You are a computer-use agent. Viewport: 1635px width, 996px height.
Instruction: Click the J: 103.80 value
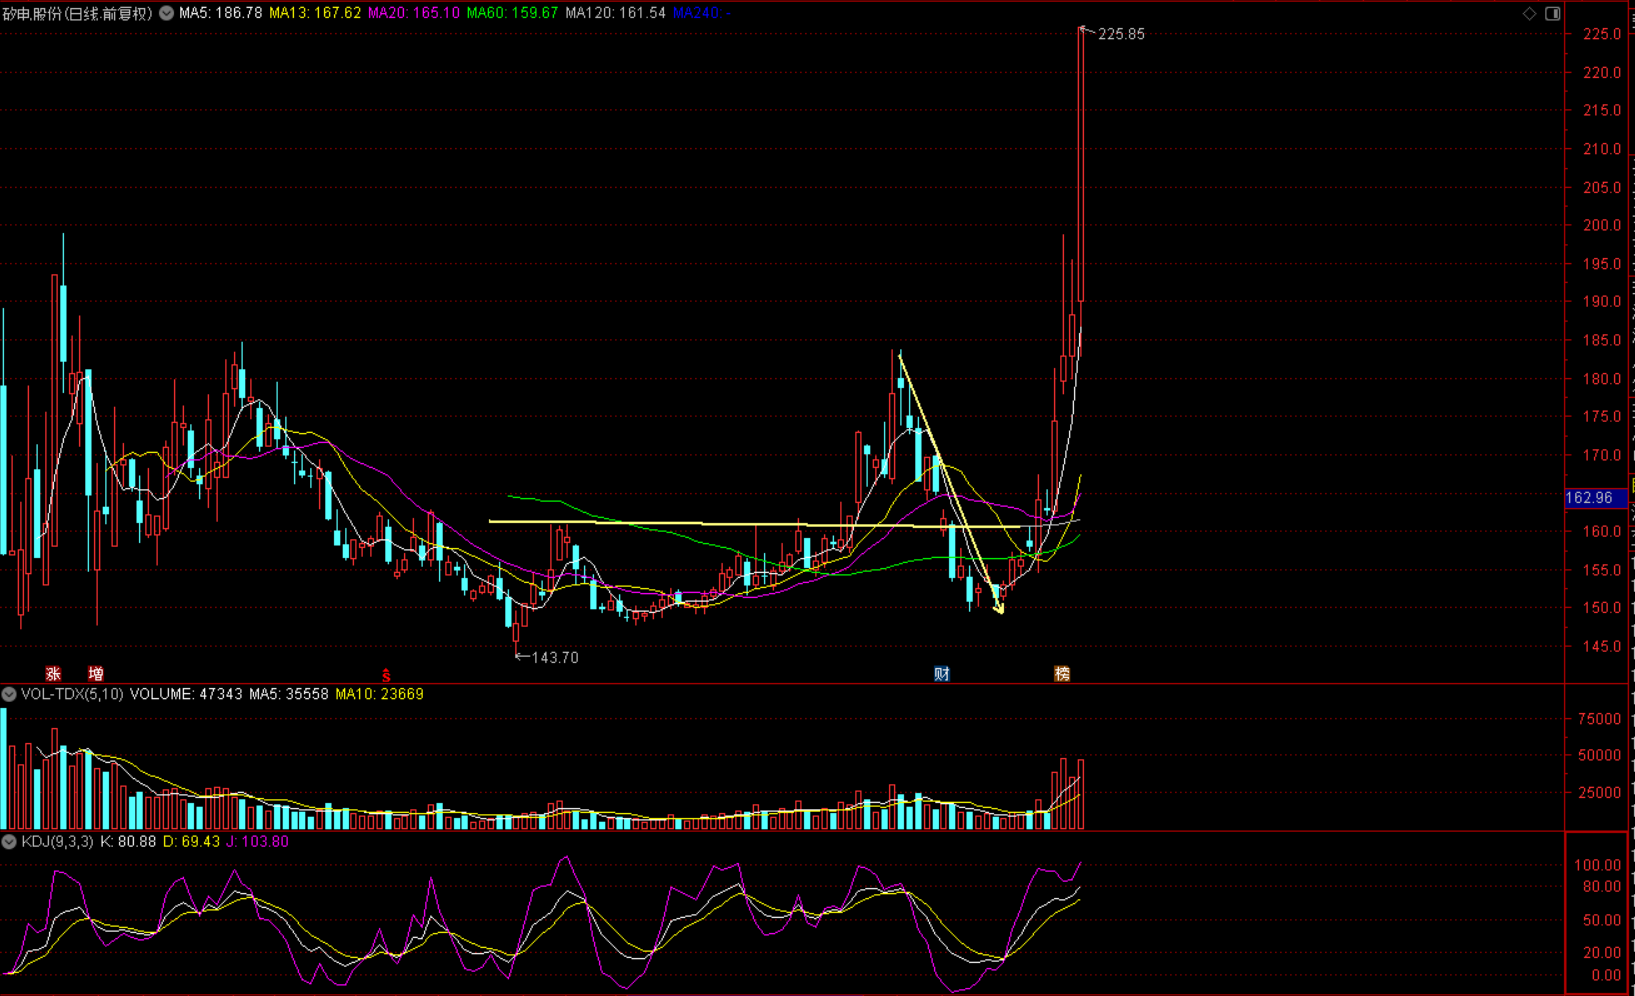click(257, 842)
